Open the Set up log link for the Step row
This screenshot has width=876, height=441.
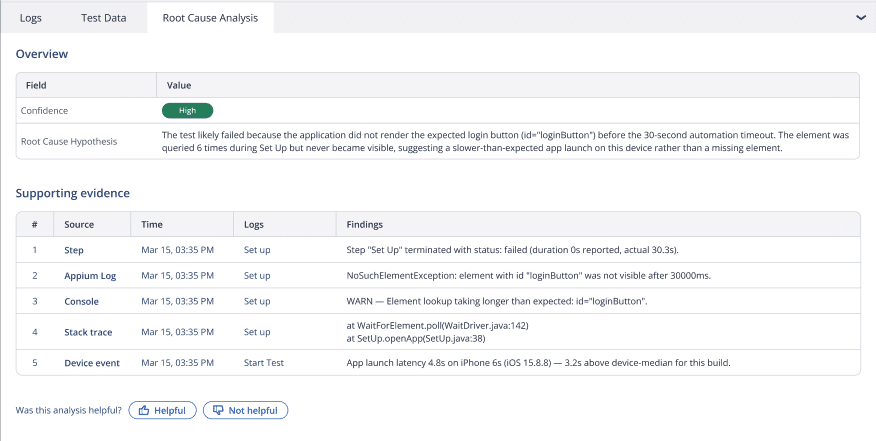(x=257, y=250)
